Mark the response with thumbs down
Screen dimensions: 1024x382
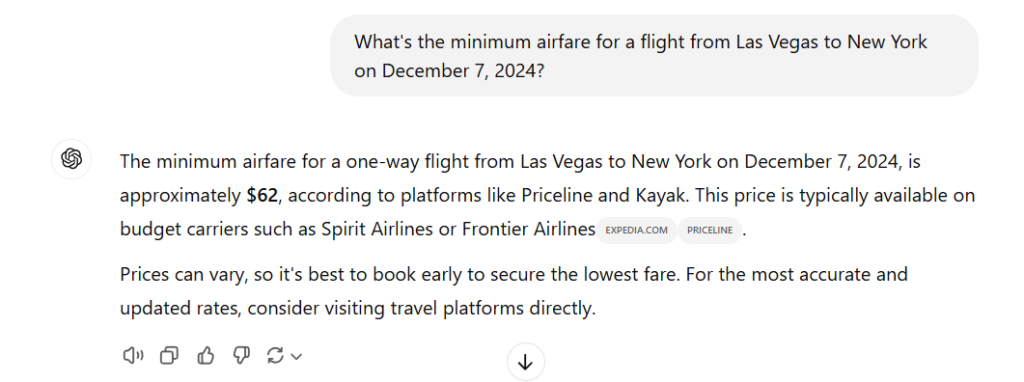click(x=242, y=355)
